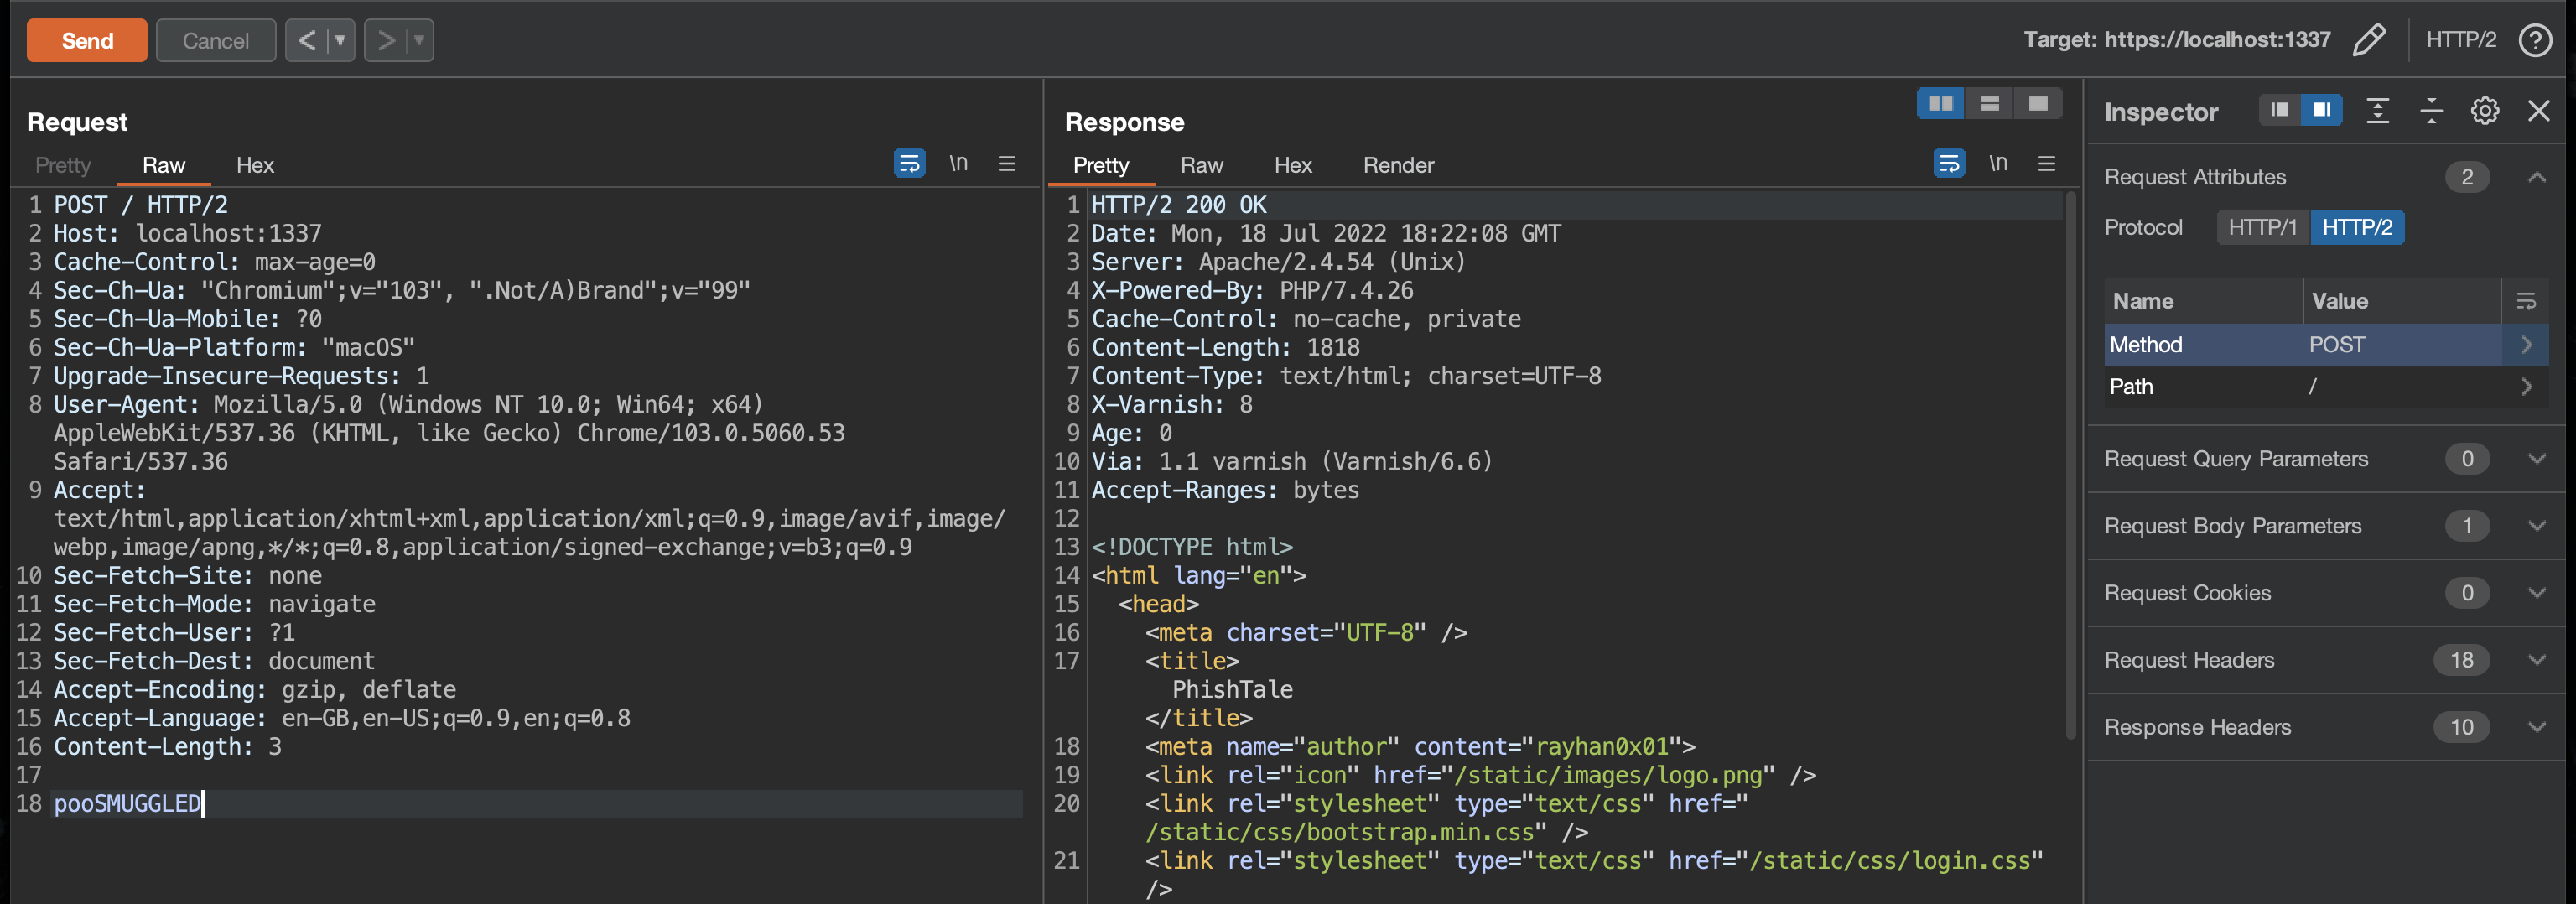Image resolution: width=2576 pixels, height=904 pixels.
Task: Click the pencil icon to edit target
Action: coord(2368,40)
